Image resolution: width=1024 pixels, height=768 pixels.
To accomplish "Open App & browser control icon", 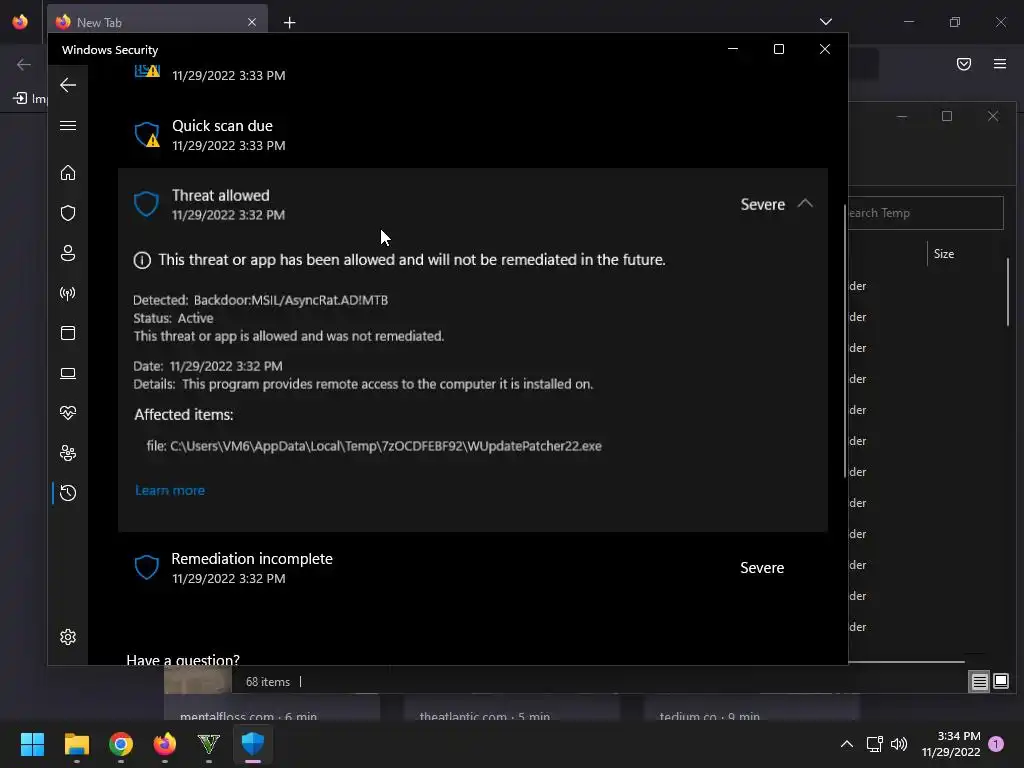I will pyautogui.click(x=68, y=333).
